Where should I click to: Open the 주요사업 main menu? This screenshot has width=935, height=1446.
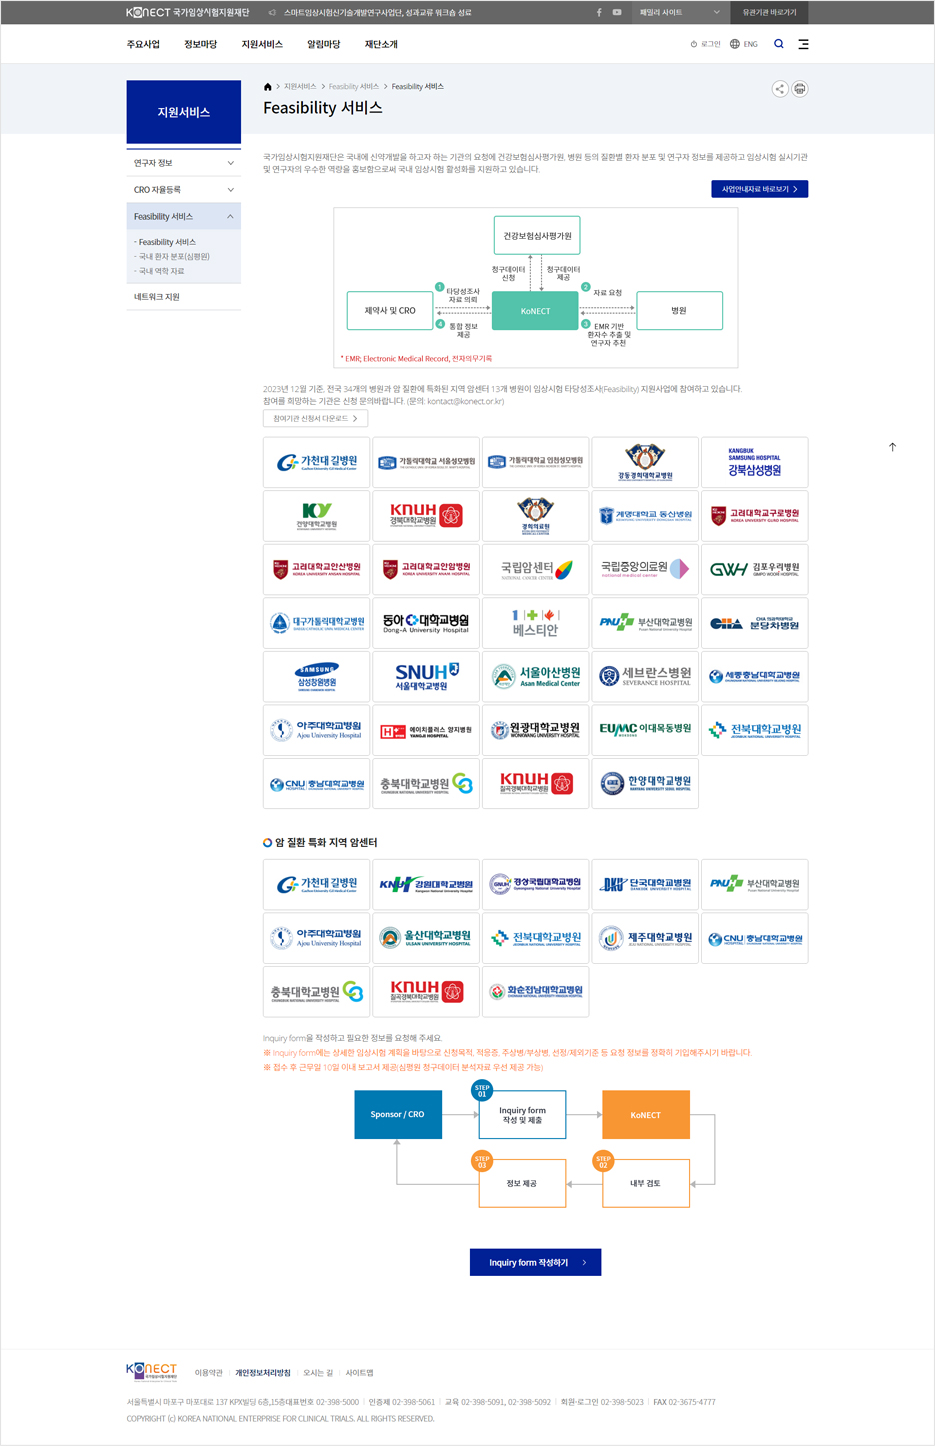pyautogui.click(x=143, y=44)
